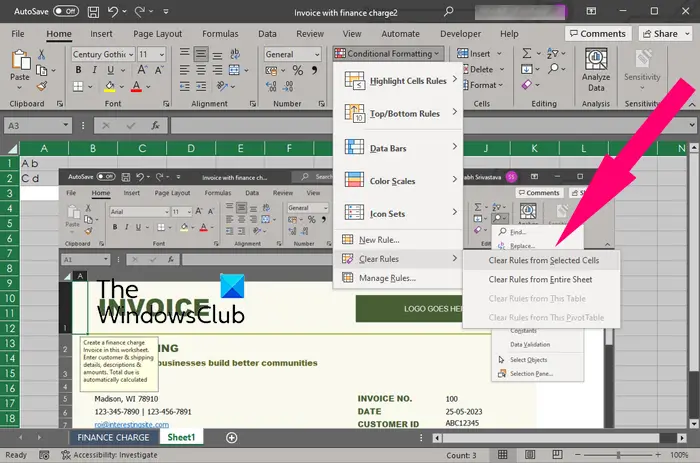Screen dimensions: 700x463
Task: Select Normal view in status bar
Action: click(x=503, y=455)
